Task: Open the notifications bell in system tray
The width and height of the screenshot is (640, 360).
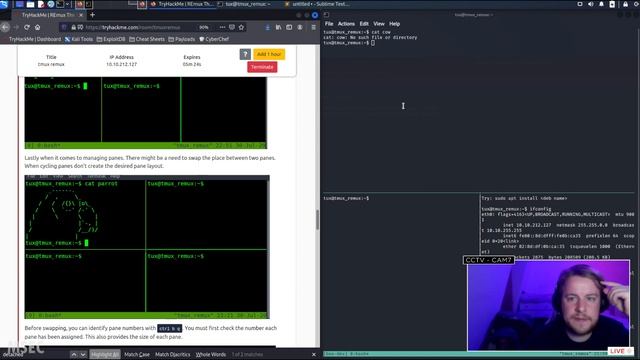Action: tap(601, 4)
